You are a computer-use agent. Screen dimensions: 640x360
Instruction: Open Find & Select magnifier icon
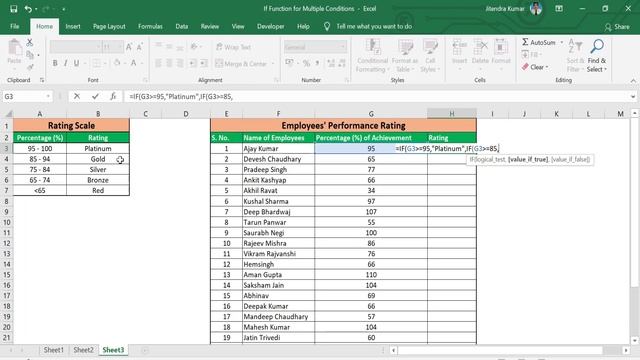[x=597, y=46]
